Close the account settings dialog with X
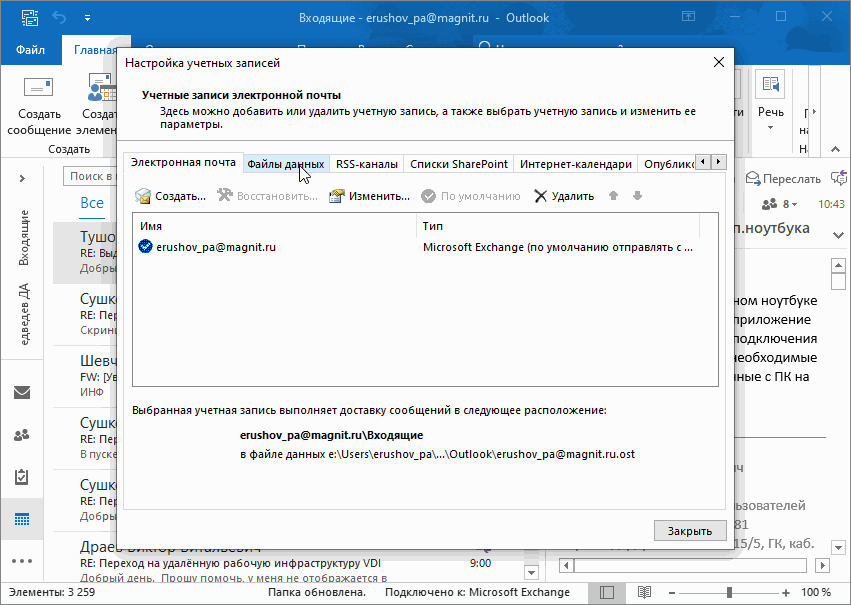The height and width of the screenshot is (605, 851). [719, 62]
